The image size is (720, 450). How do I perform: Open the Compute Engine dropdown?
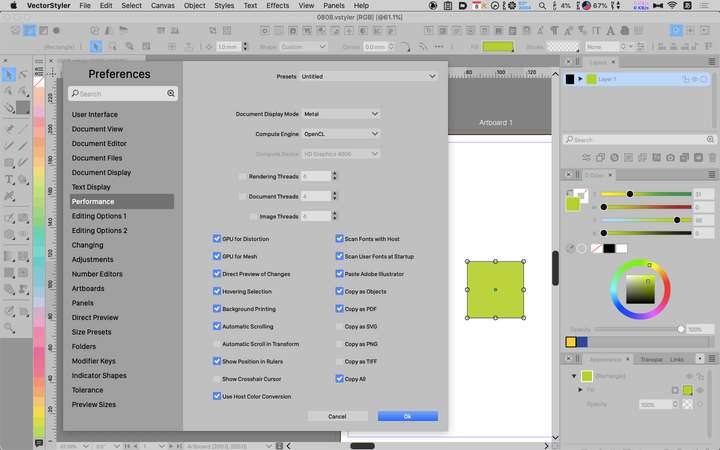pyautogui.click(x=341, y=134)
